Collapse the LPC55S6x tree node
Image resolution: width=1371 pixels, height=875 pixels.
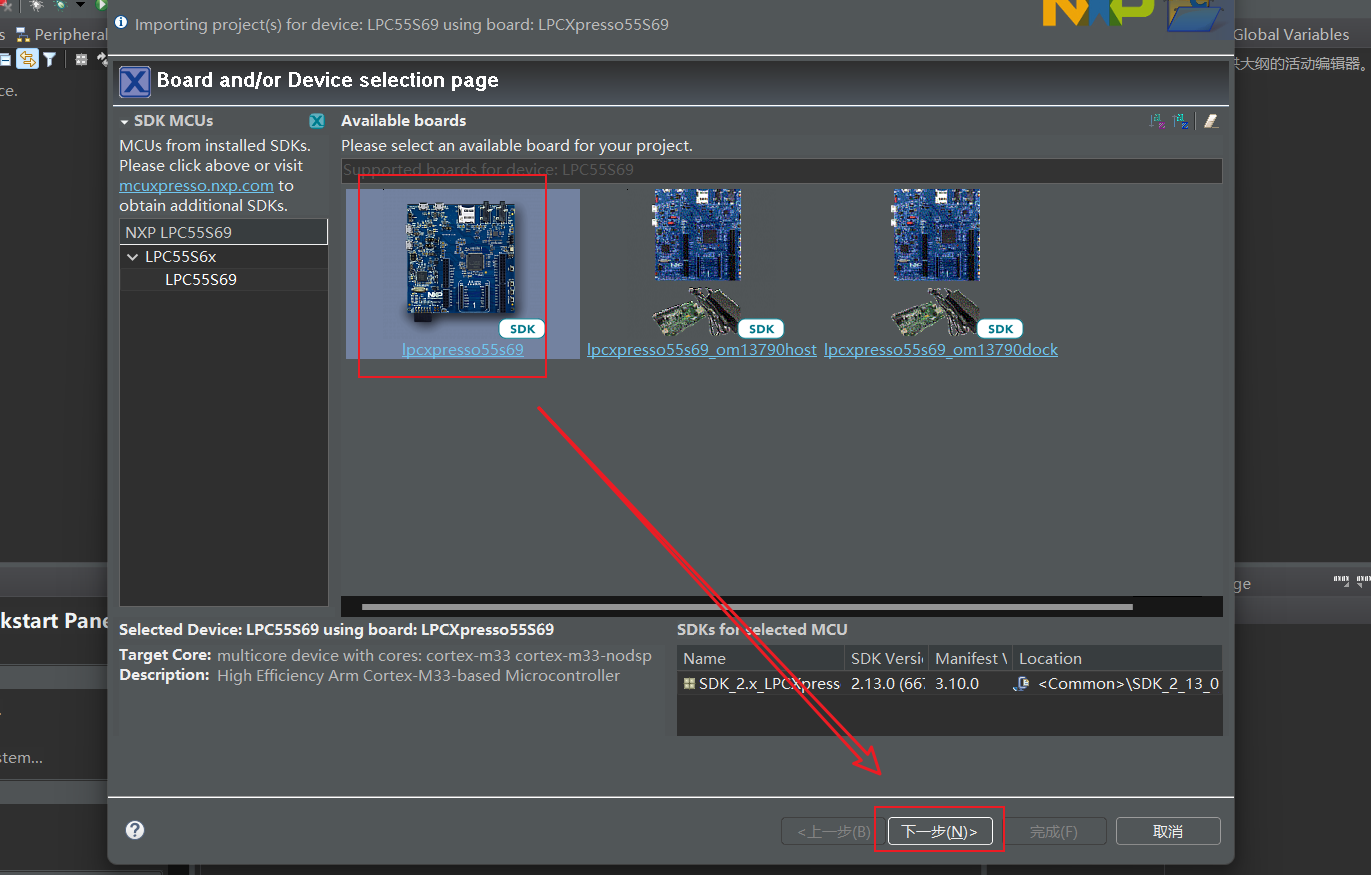tap(132, 257)
